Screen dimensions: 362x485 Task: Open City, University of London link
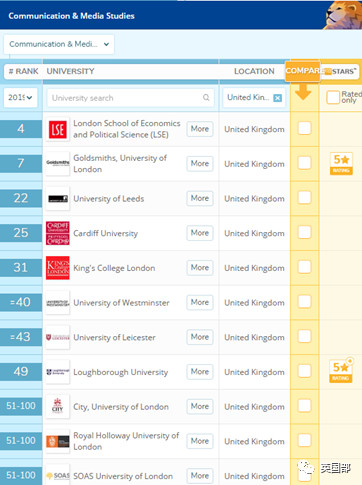point(121,407)
